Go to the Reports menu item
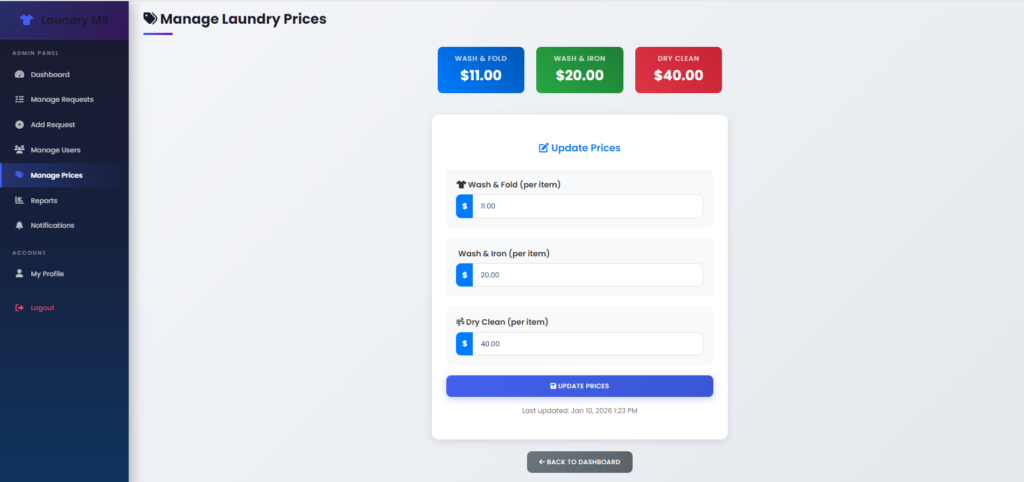This screenshot has height=482, width=1024. tap(44, 200)
